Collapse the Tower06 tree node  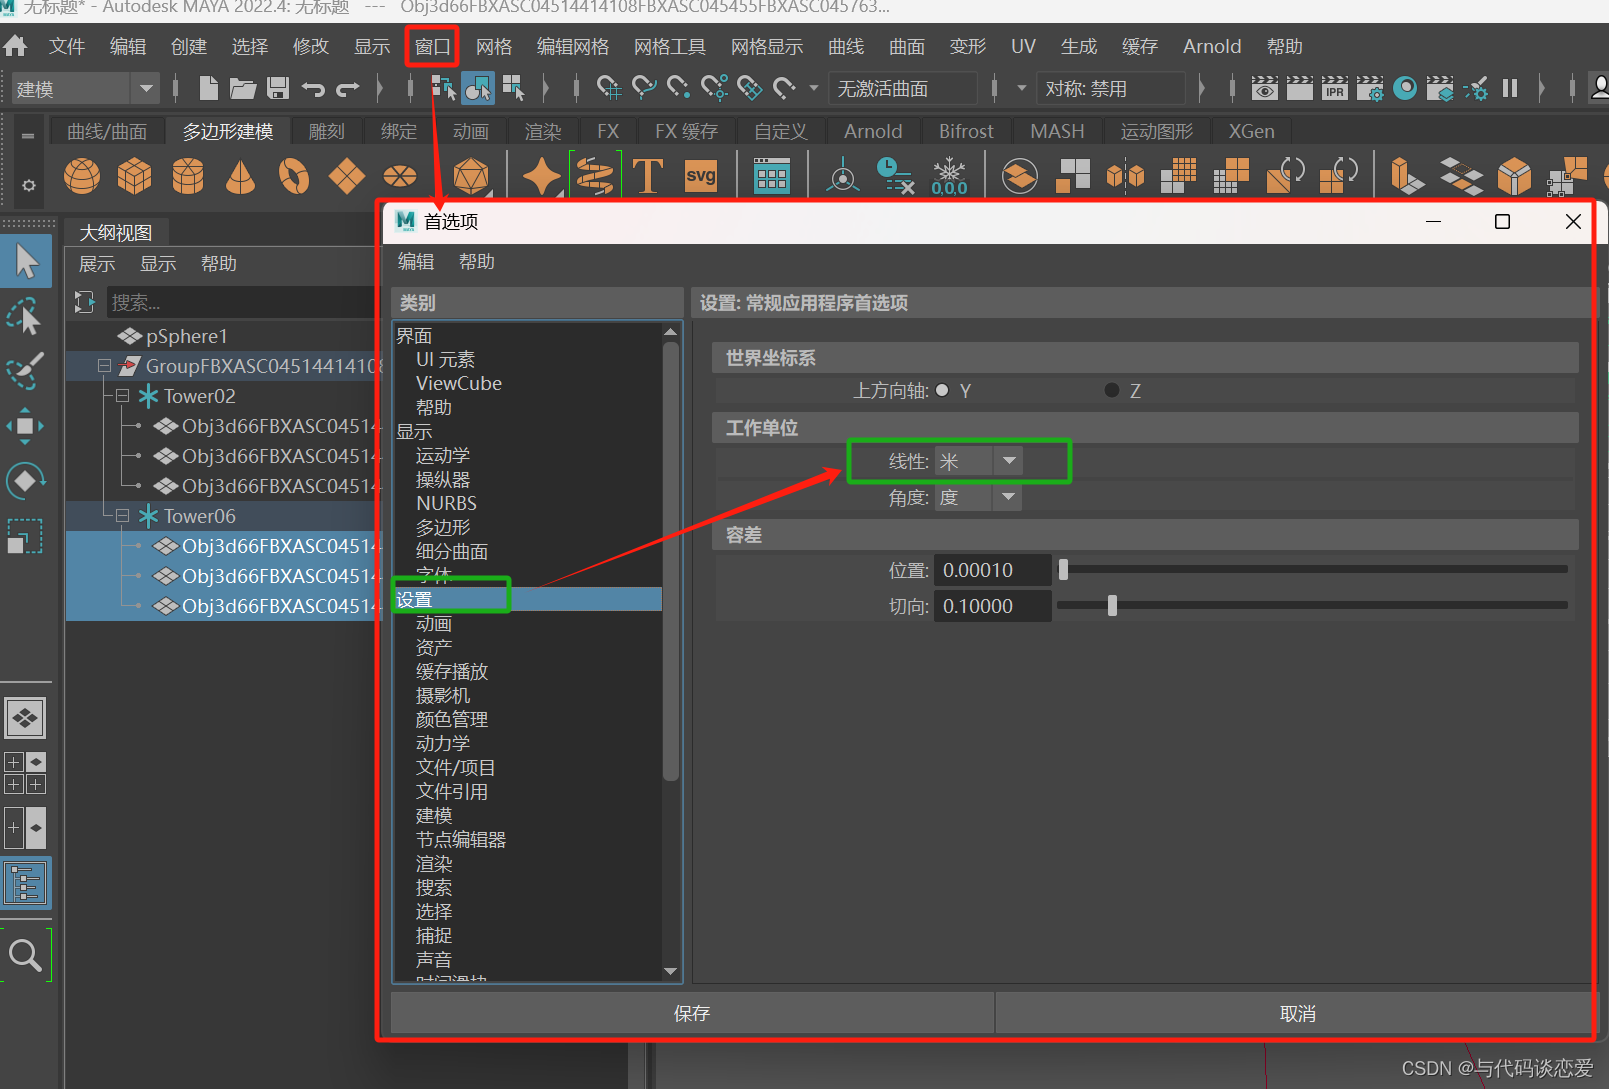click(122, 516)
